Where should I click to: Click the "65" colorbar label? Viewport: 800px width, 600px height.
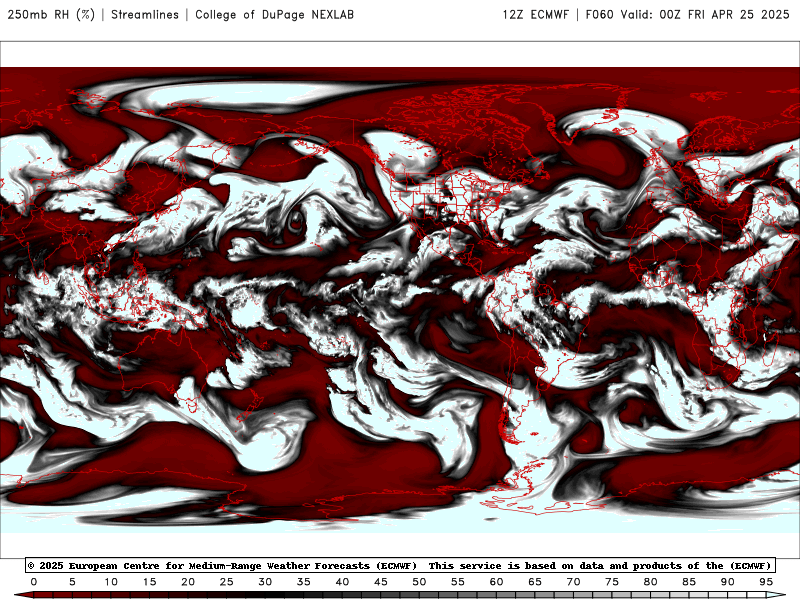535,582
